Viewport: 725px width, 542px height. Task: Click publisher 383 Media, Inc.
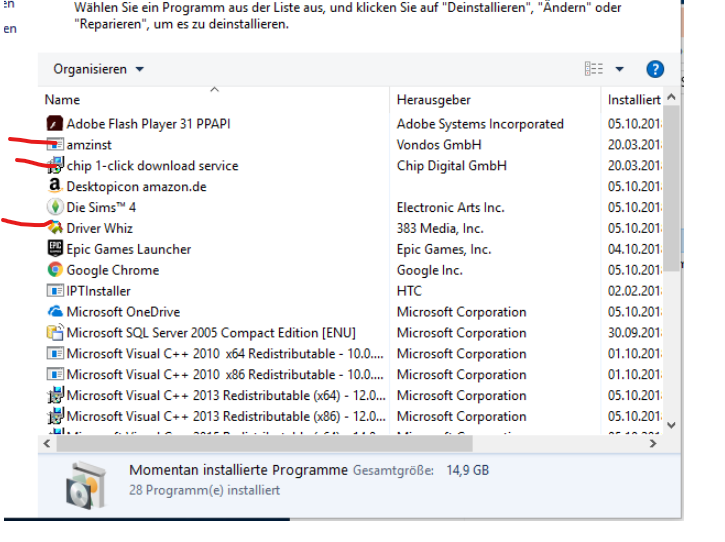pyautogui.click(x=440, y=228)
